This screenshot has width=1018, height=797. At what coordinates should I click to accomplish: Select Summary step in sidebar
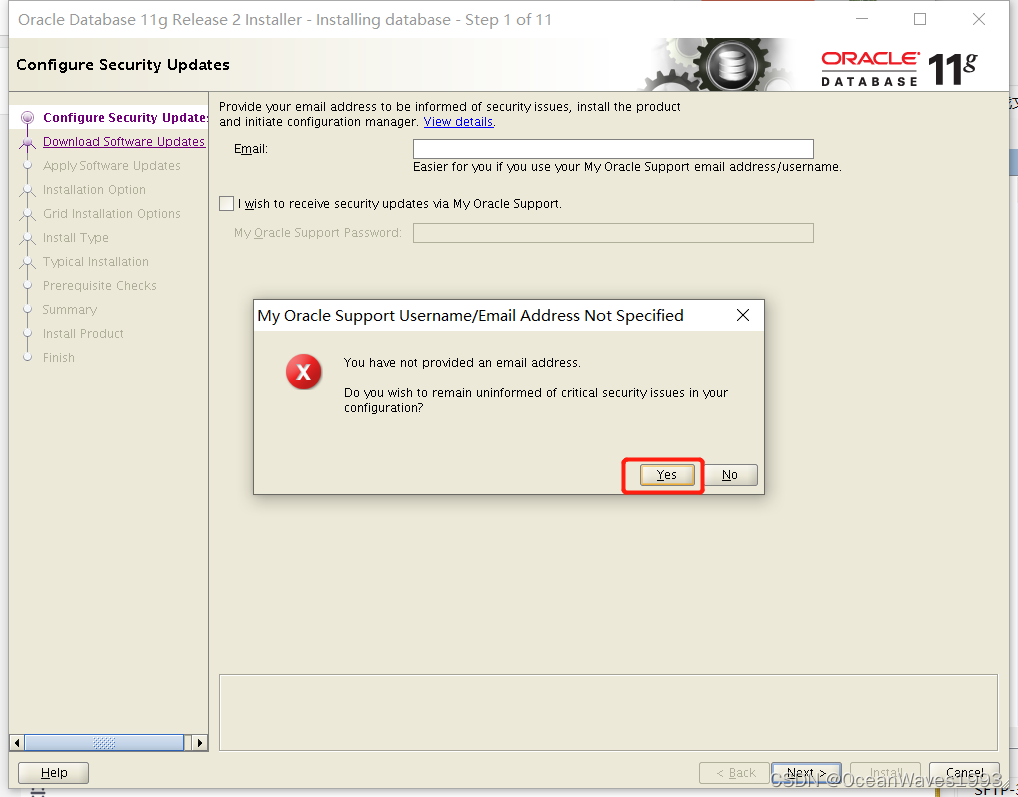click(69, 310)
